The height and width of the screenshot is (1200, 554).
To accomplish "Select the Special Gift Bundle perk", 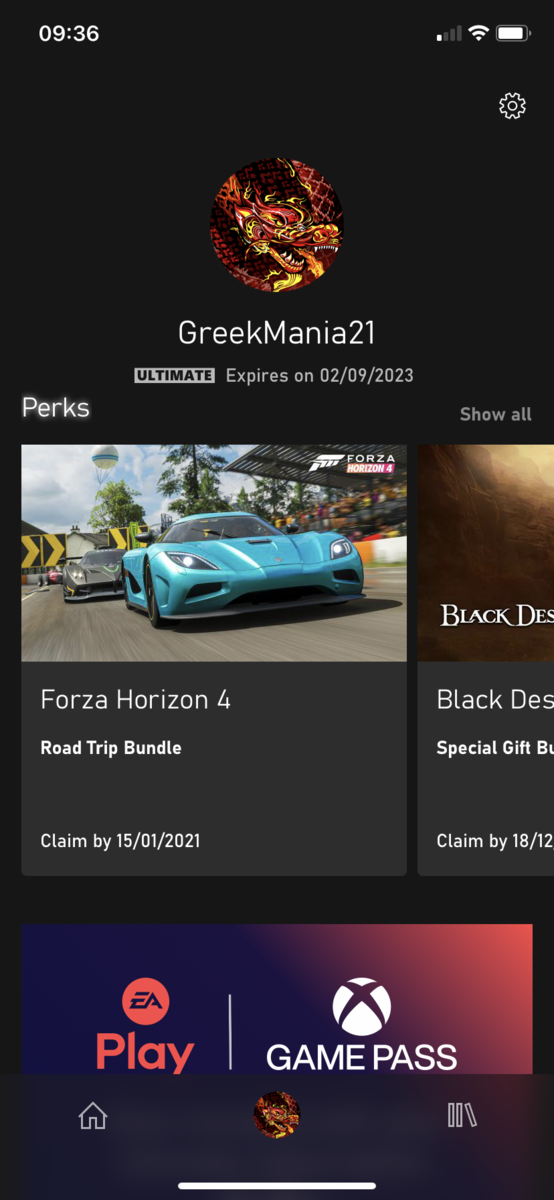I will pyautogui.click(x=495, y=748).
